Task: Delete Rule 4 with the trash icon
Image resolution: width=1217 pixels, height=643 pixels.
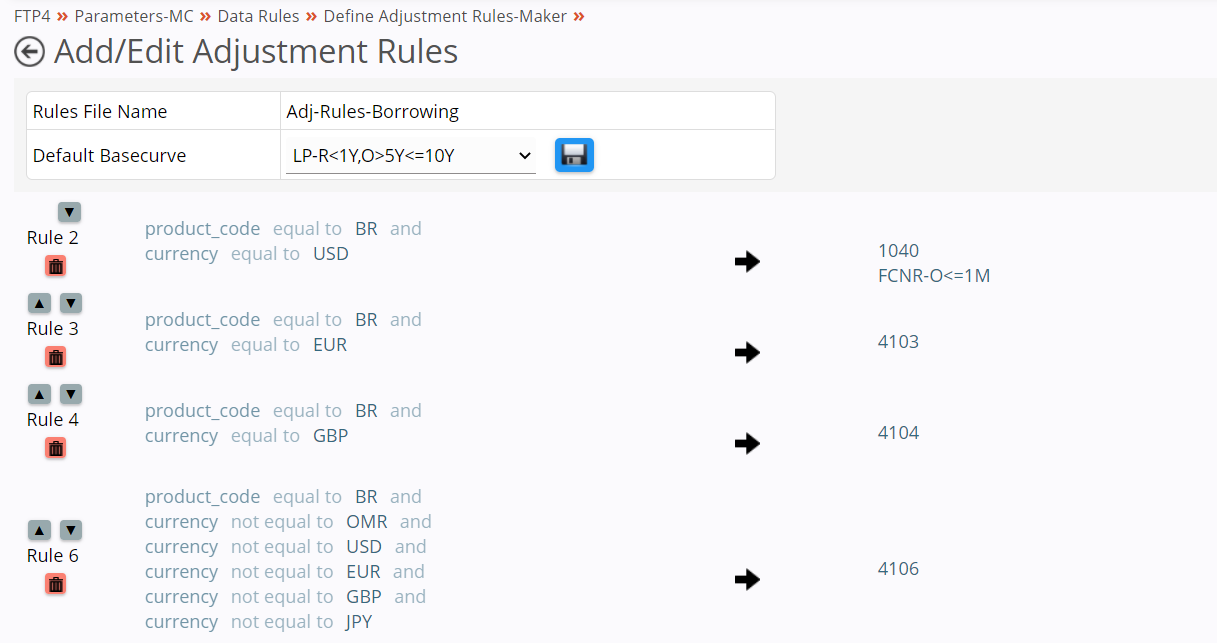Action: (x=56, y=448)
